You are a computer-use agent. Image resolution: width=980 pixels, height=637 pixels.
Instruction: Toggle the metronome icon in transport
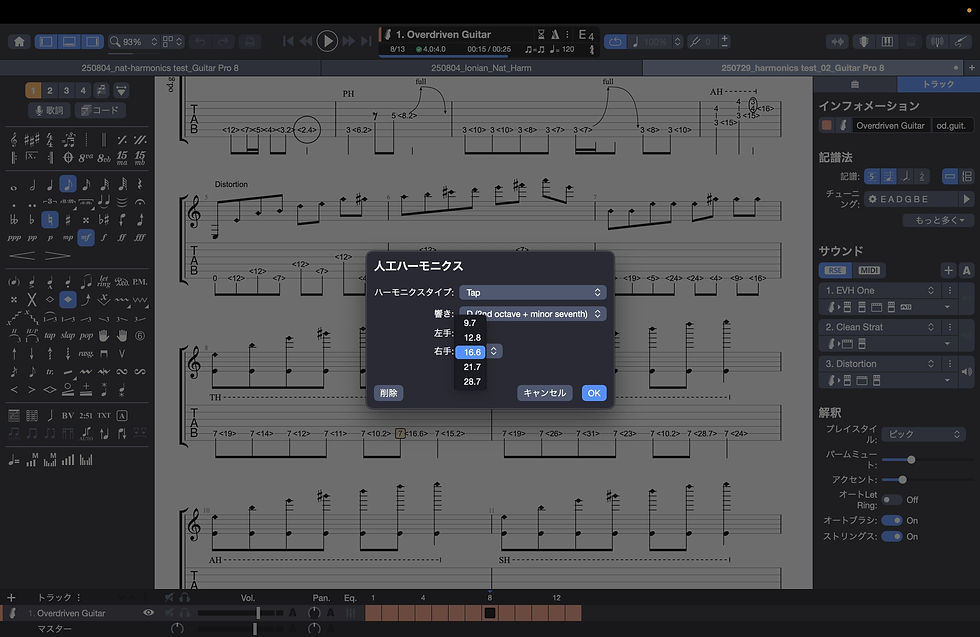point(555,34)
